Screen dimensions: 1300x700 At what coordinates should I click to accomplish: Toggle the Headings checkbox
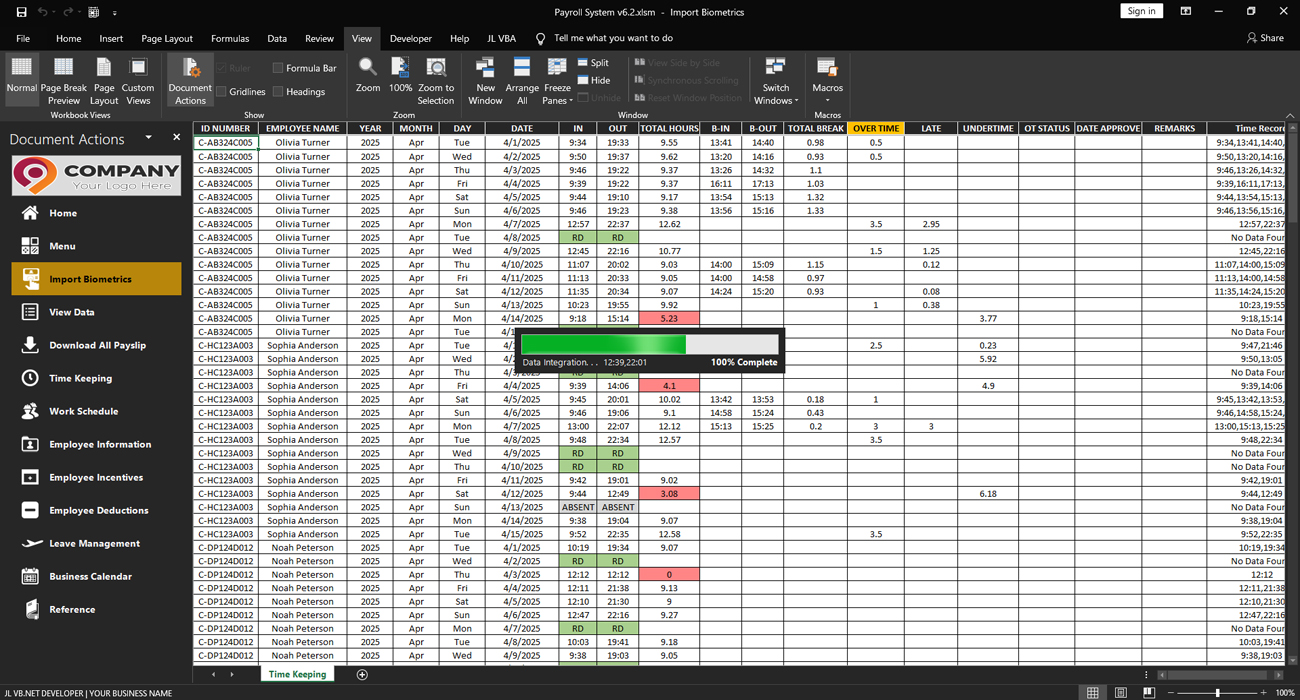point(278,91)
